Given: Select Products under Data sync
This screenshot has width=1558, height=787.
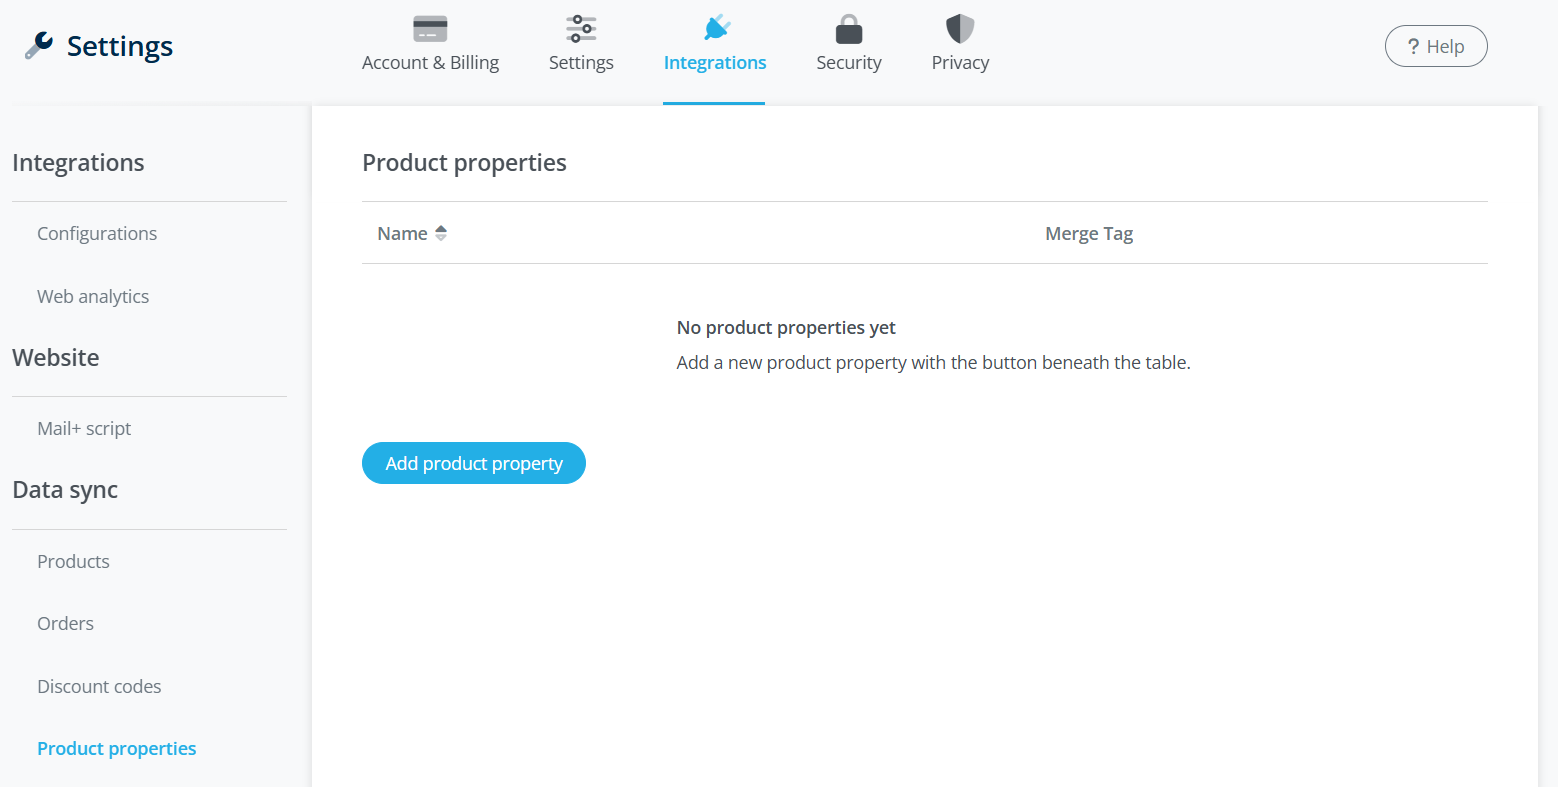Looking at the screenshot, I should pyautogui.click(x=73, y=561).
